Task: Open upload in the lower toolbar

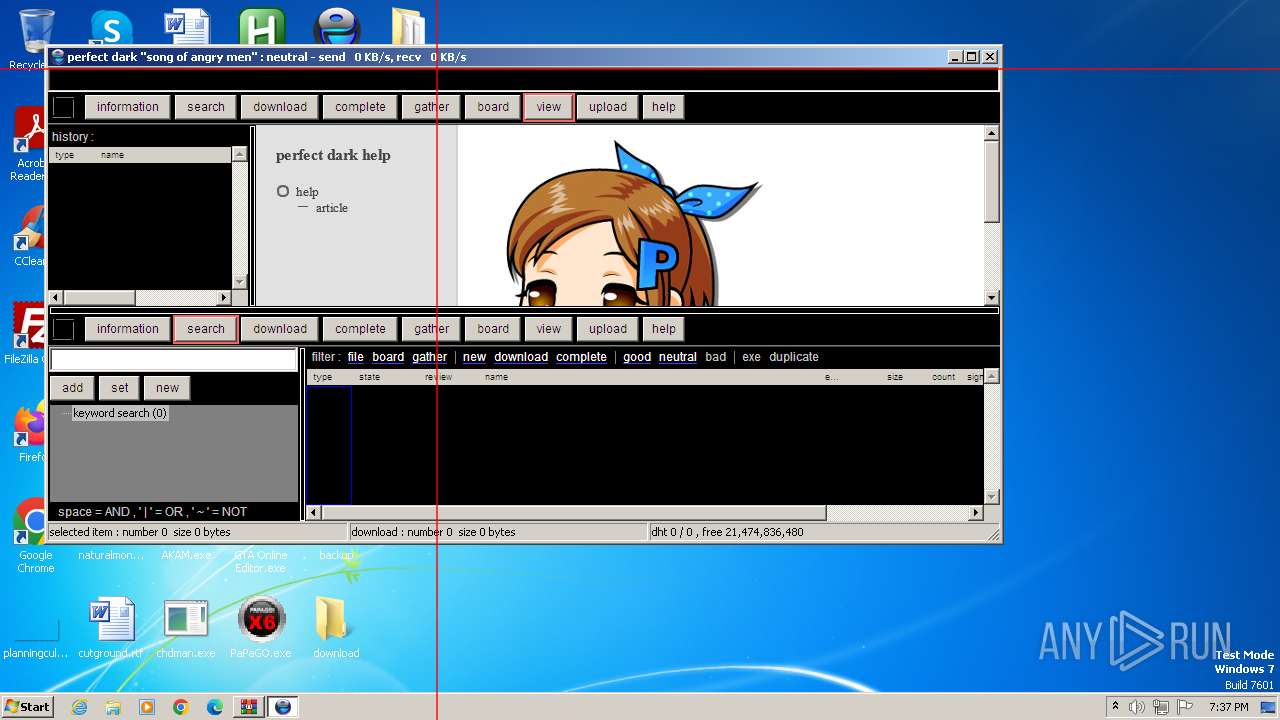Action: (608, 329)
